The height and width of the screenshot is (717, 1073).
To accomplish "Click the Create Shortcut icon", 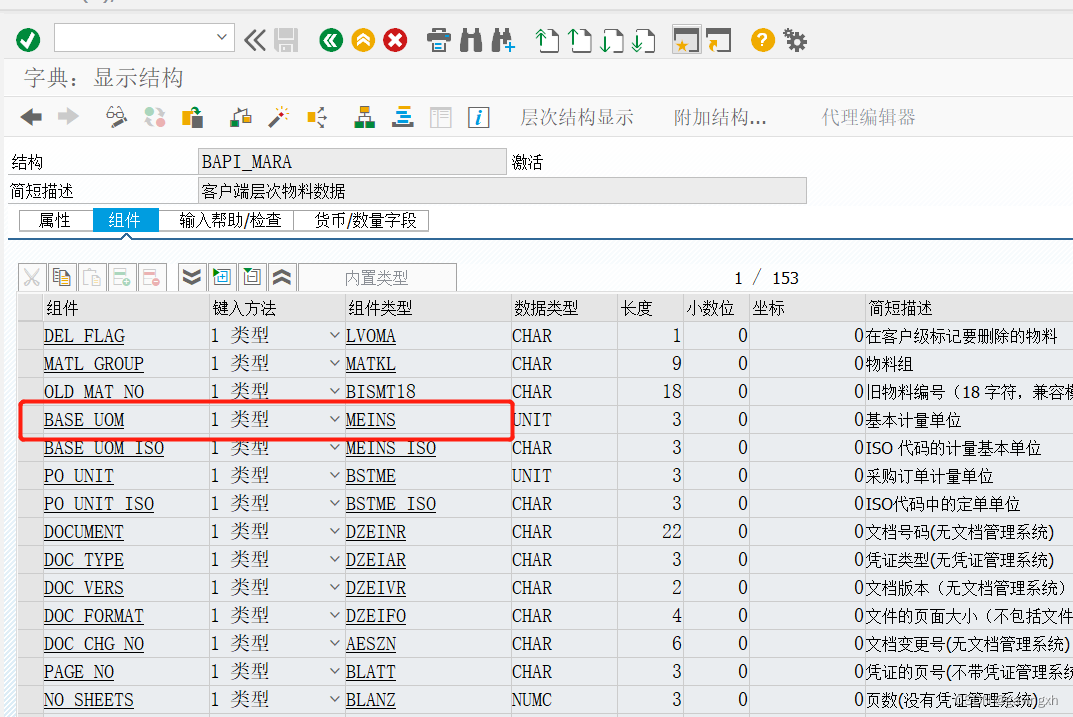I will (719, 40).
